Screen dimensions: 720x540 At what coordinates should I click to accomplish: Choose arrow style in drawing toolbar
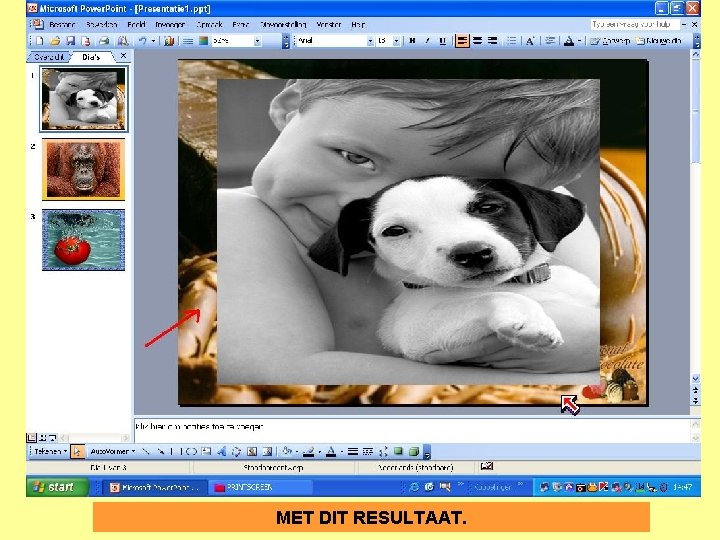click(x=383, y=451)
